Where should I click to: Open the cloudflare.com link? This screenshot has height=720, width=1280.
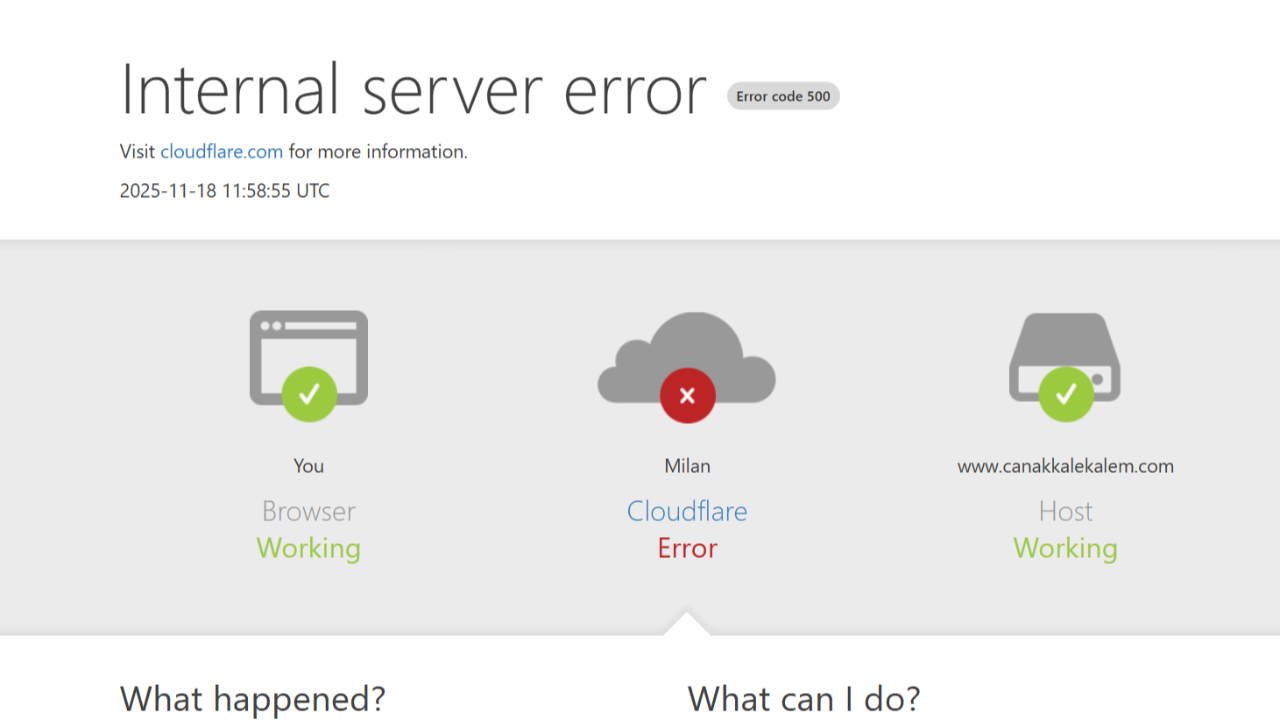point(221,151)
